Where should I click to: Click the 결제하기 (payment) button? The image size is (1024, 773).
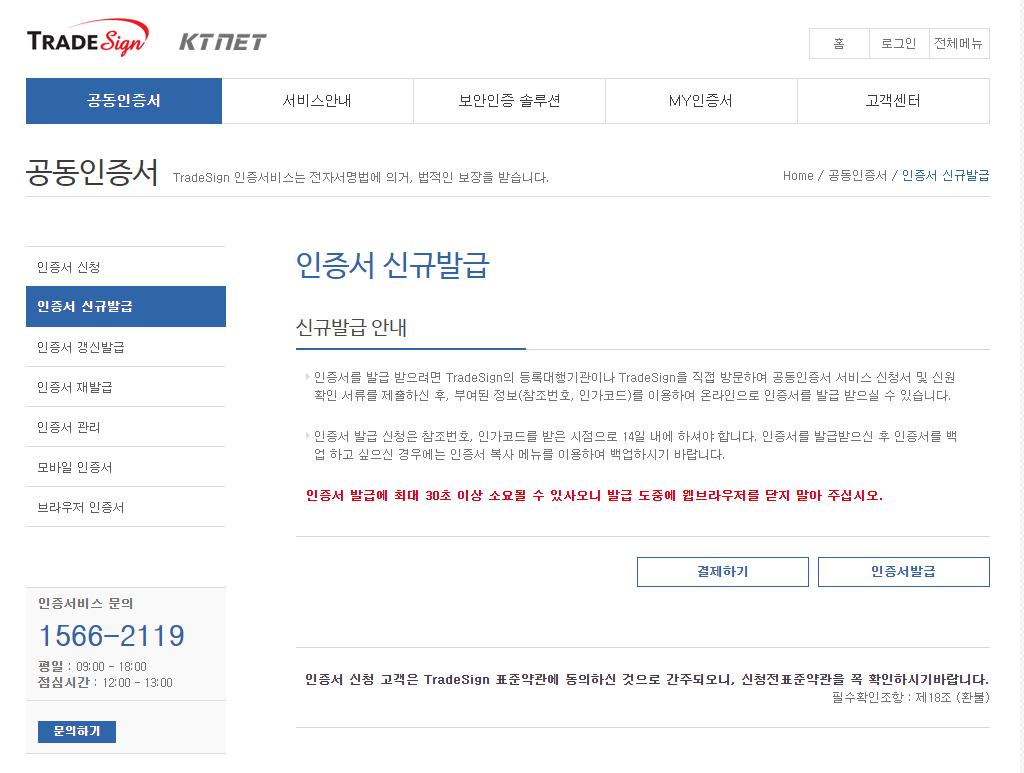(722, 571)
